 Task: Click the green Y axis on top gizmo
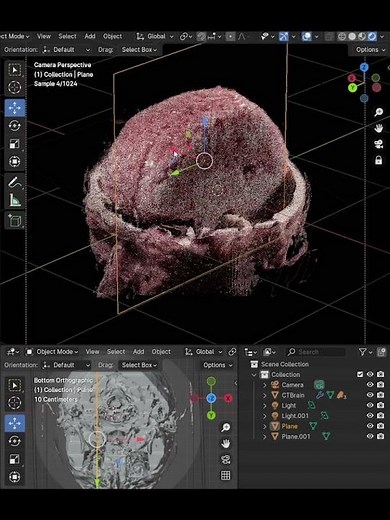[x=352, y=88]
